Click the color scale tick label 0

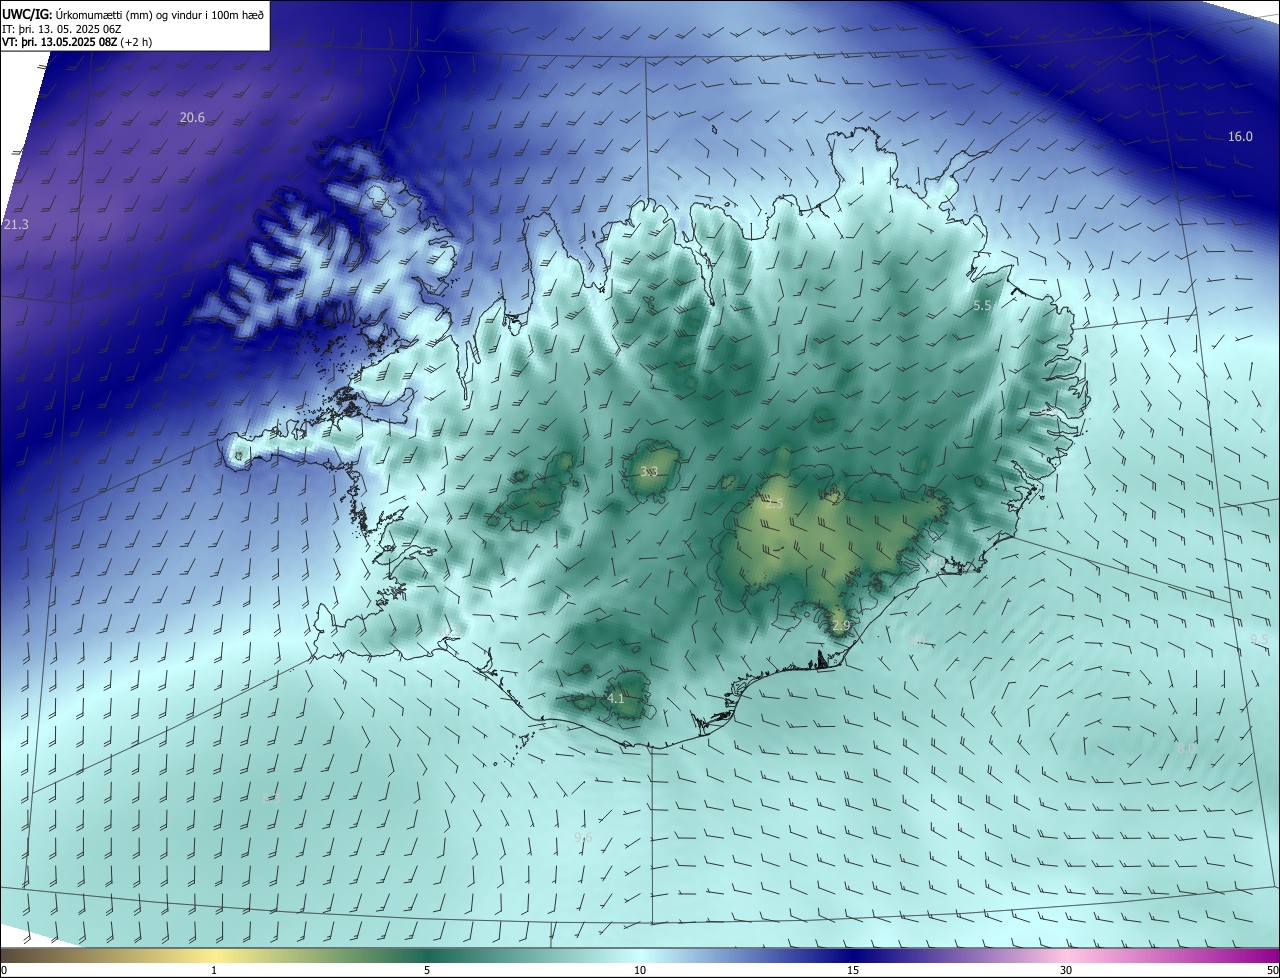click(x=4, y=970)
